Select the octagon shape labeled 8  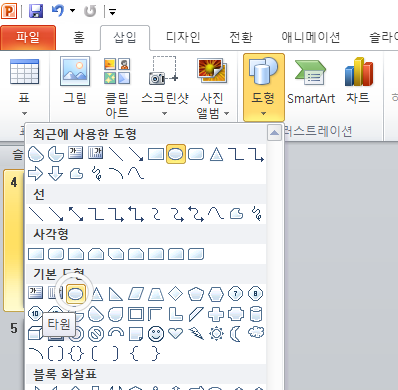tap(256, 294)
